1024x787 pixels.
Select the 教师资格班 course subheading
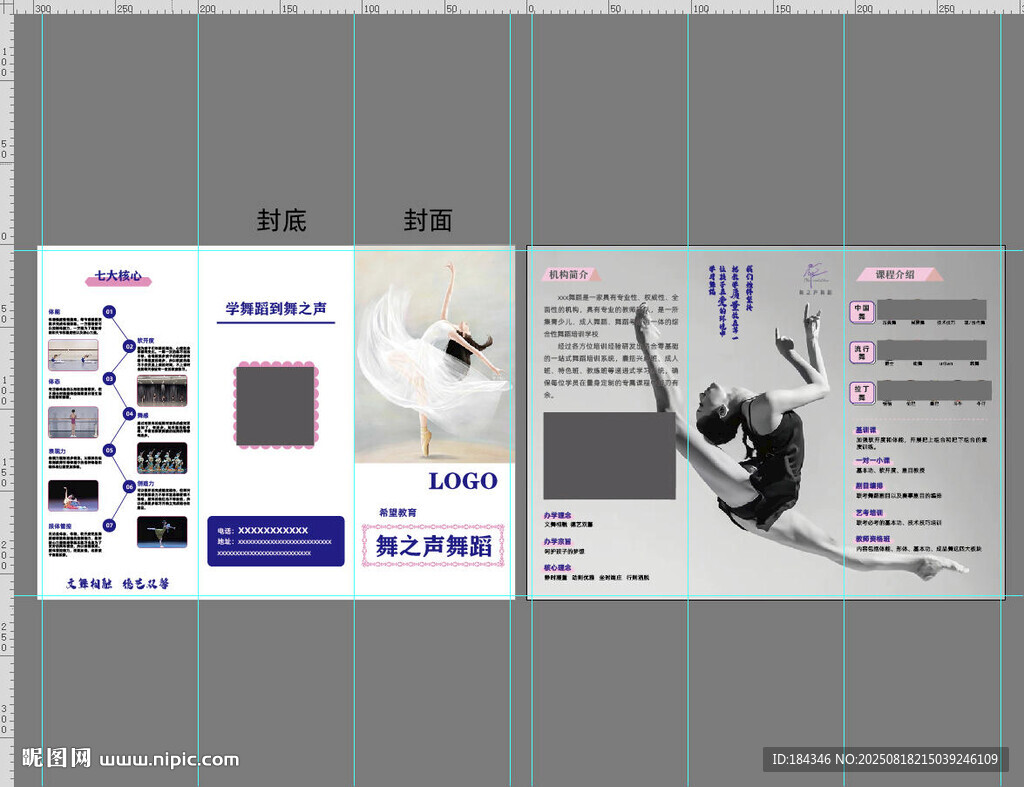pos(873,539)
